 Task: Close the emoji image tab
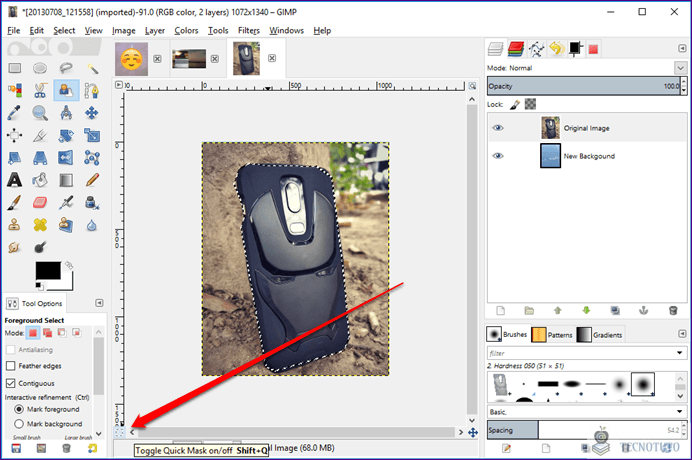(157, 59)
